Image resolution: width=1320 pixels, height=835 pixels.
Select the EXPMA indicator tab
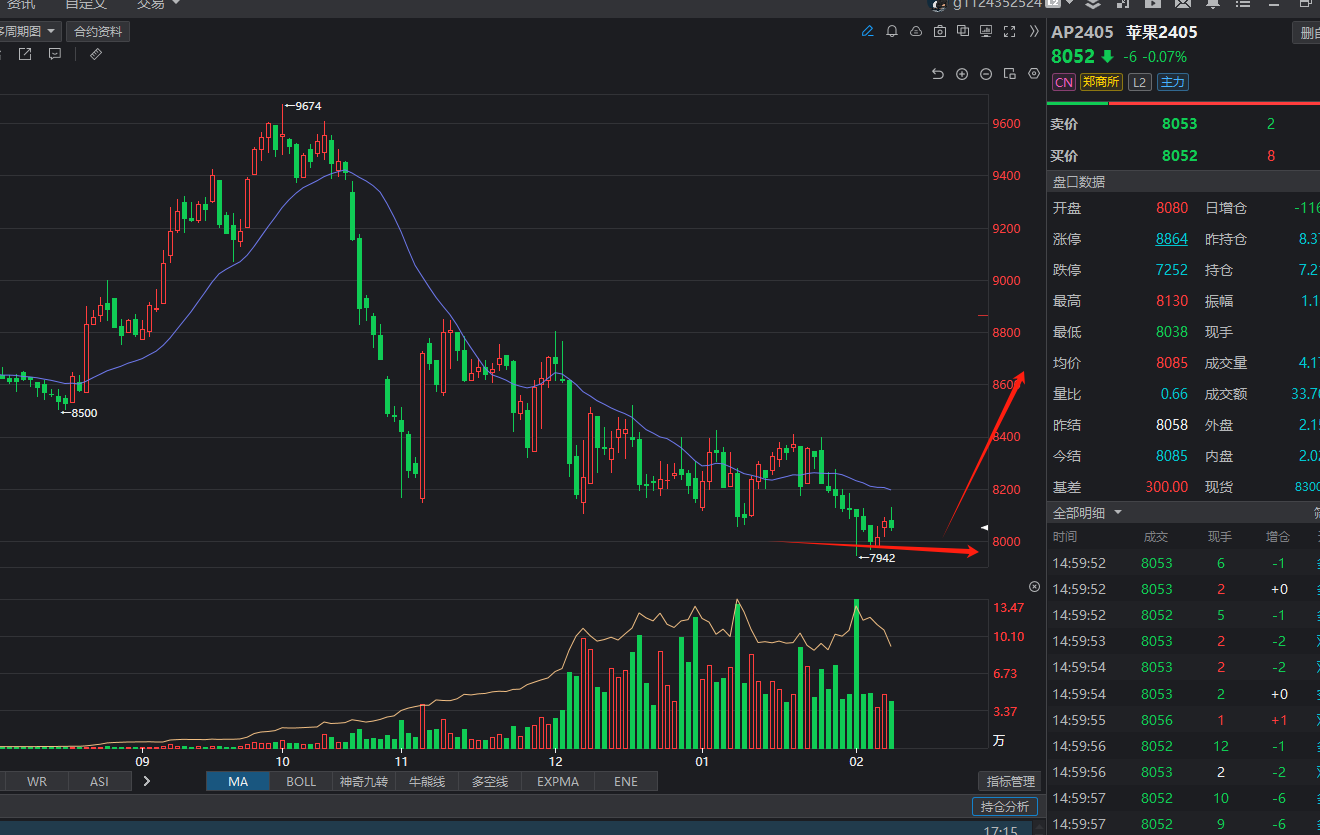point(557,781)
